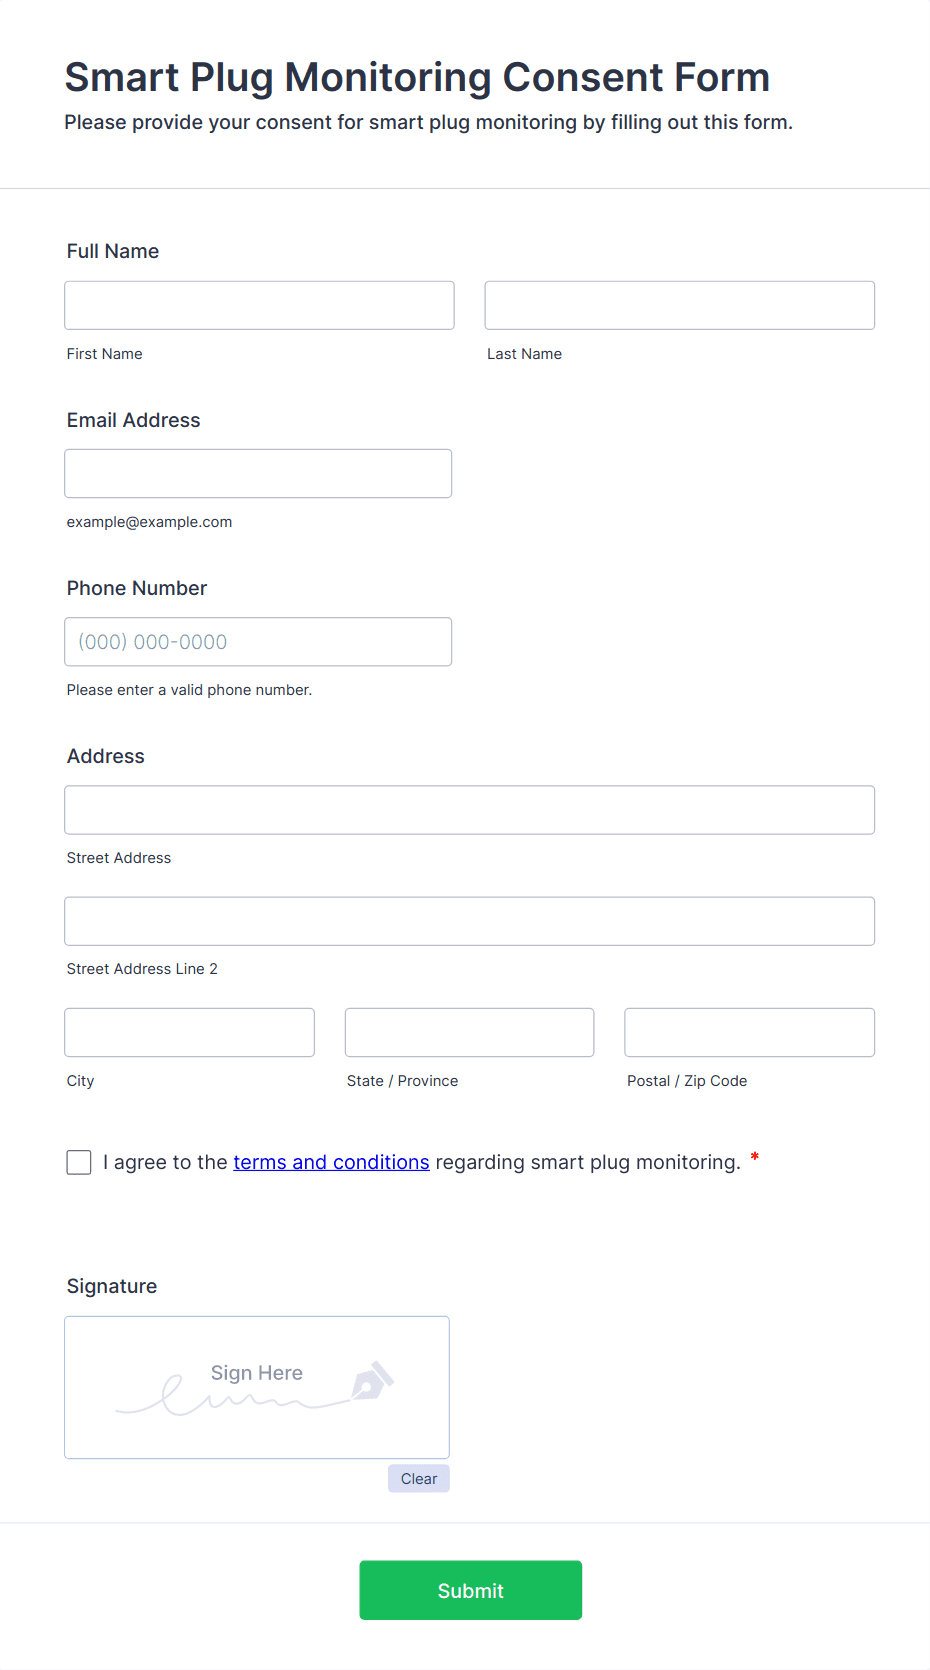Select the Street Address Line 2 field
This screenshot has height=1670, width=930.
[x=469, y=921]
